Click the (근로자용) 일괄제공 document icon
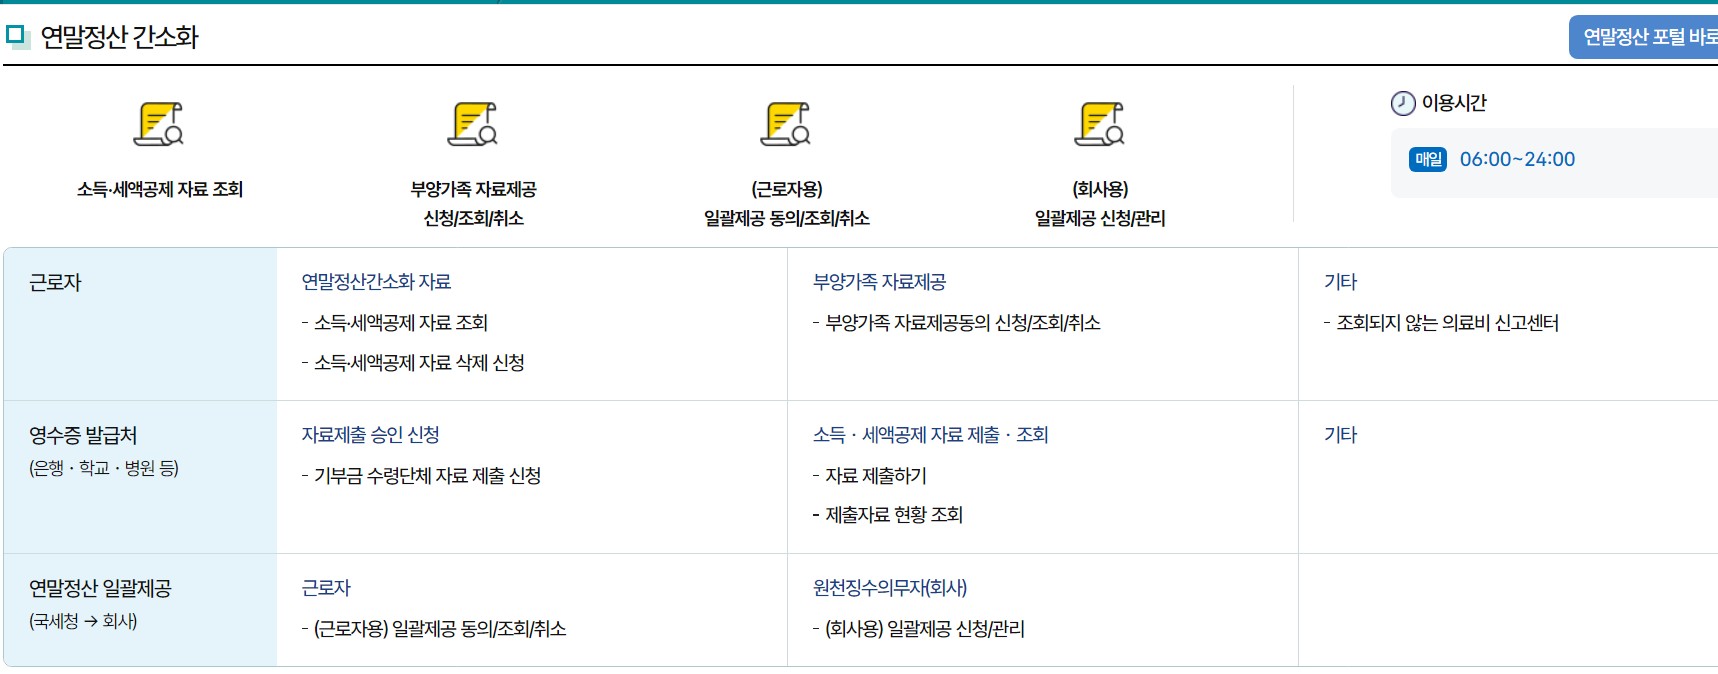Viewport: 1718px width, 674px height. tap(786, 124)
